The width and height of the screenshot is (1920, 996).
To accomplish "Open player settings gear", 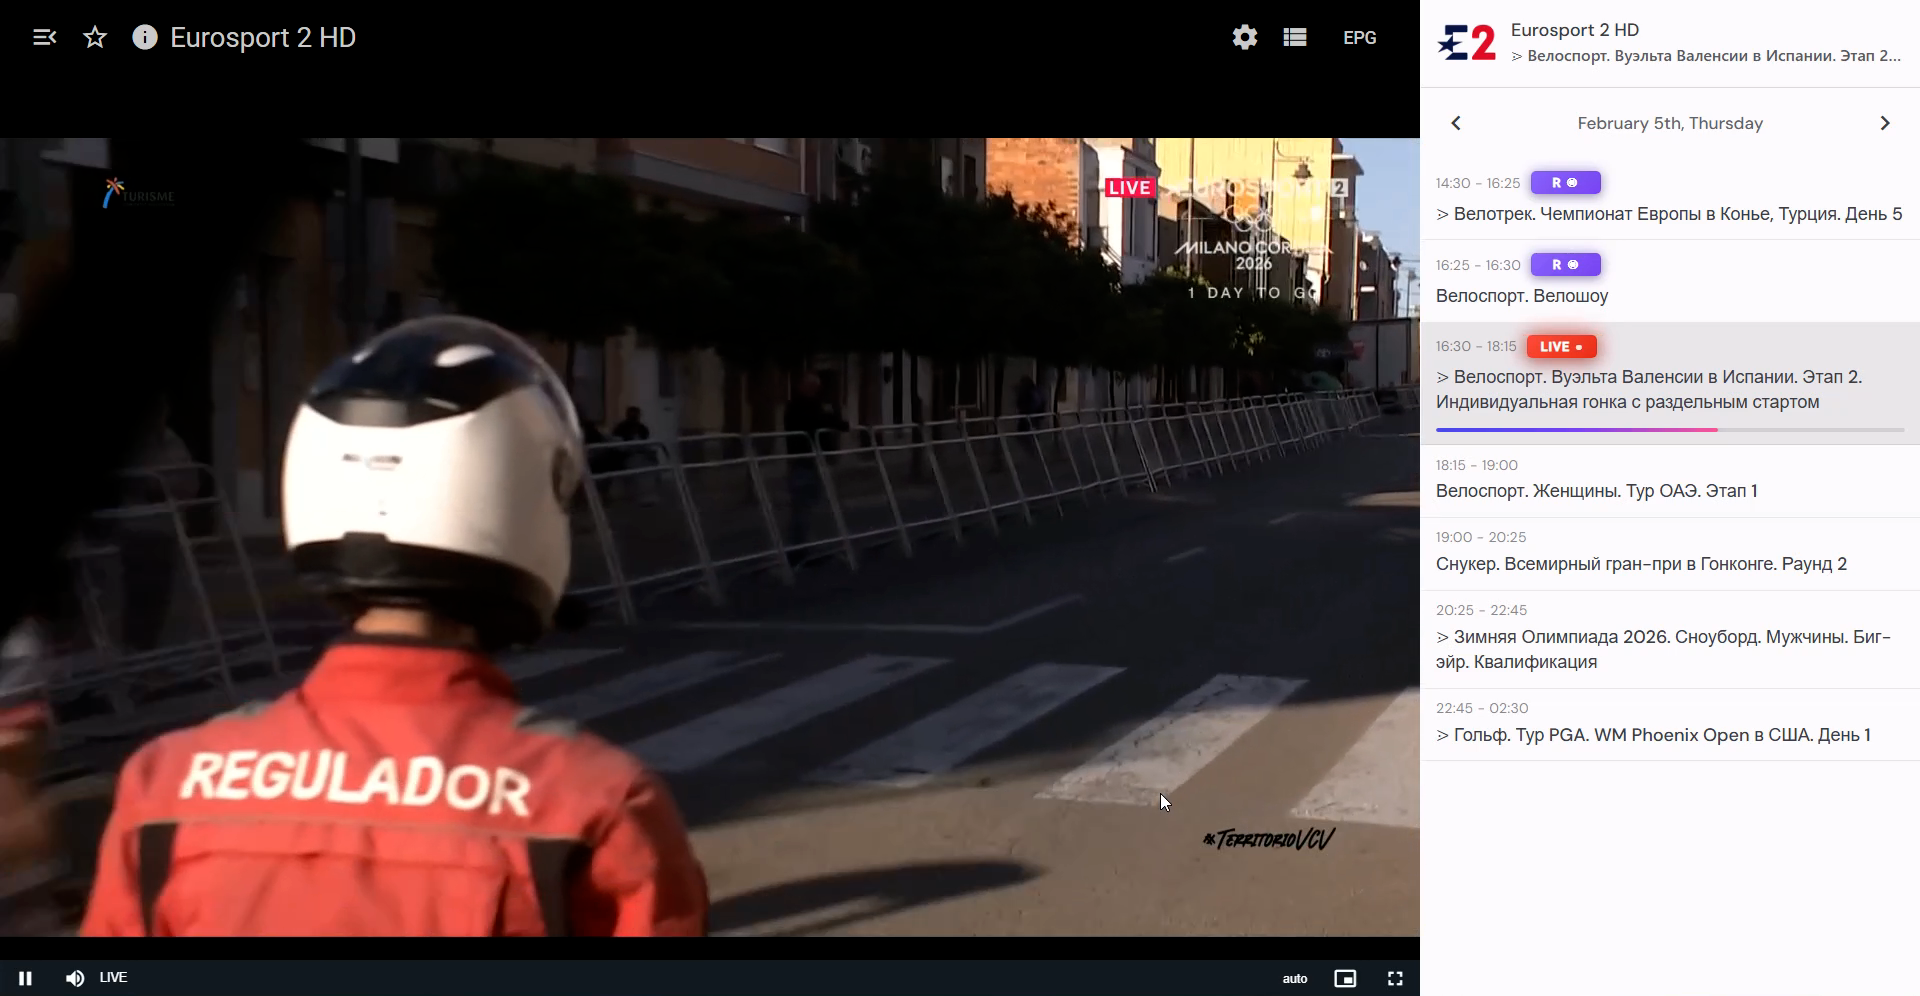I will pos(1245,38).
